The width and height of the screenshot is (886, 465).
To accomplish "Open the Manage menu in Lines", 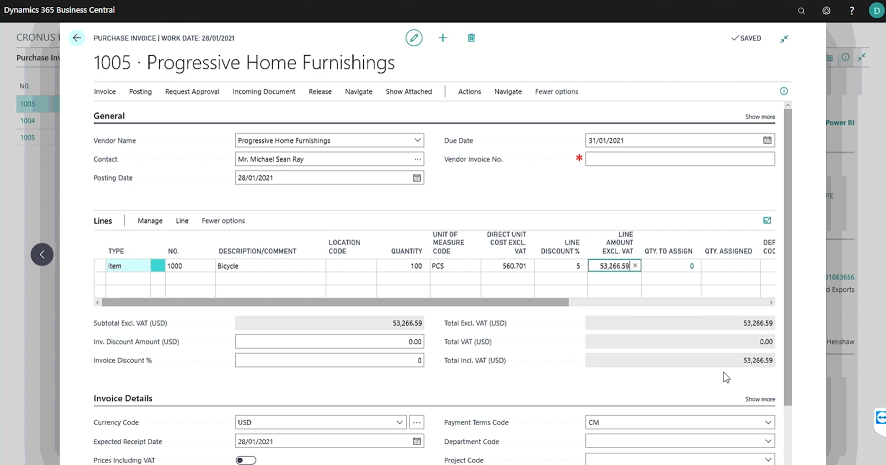I will pos(150,221).
